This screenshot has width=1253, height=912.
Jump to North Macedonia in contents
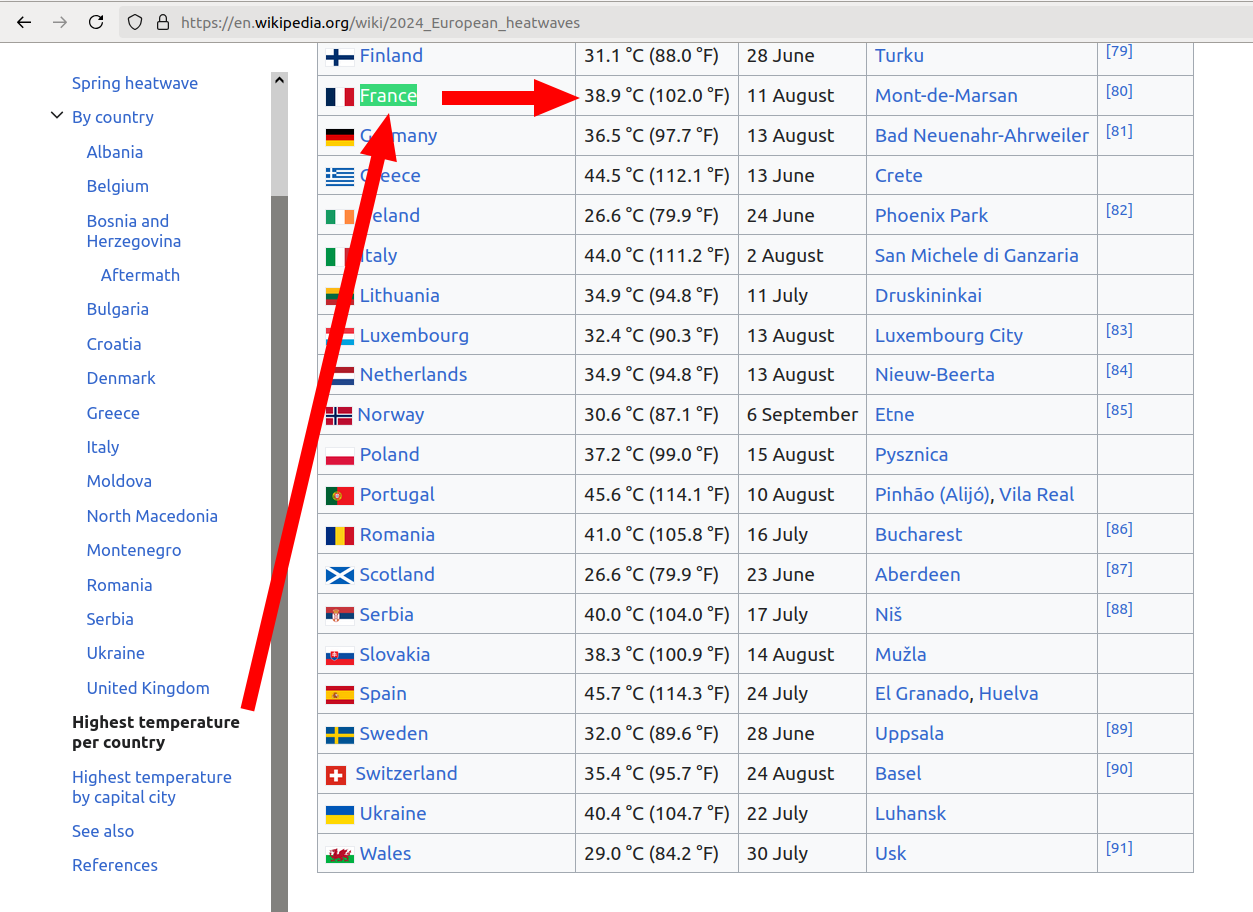tap(152, 516)
